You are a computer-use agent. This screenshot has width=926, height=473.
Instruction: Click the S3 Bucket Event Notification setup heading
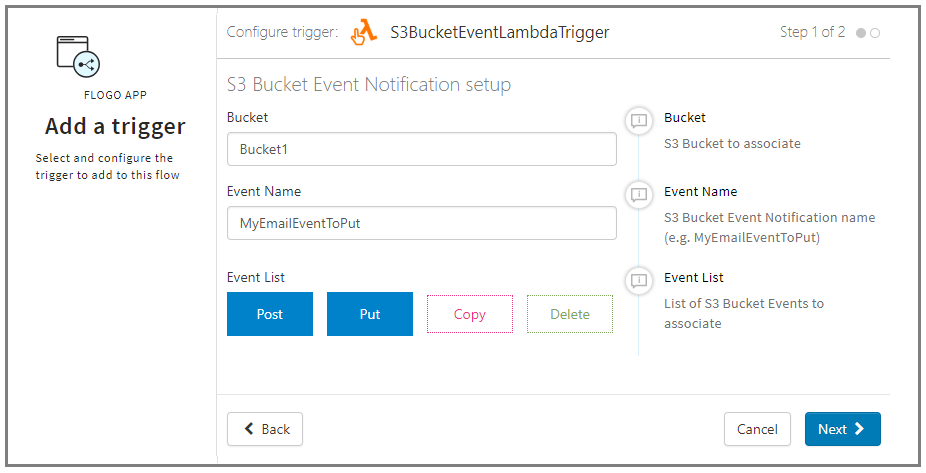click(x=369, y=85)
